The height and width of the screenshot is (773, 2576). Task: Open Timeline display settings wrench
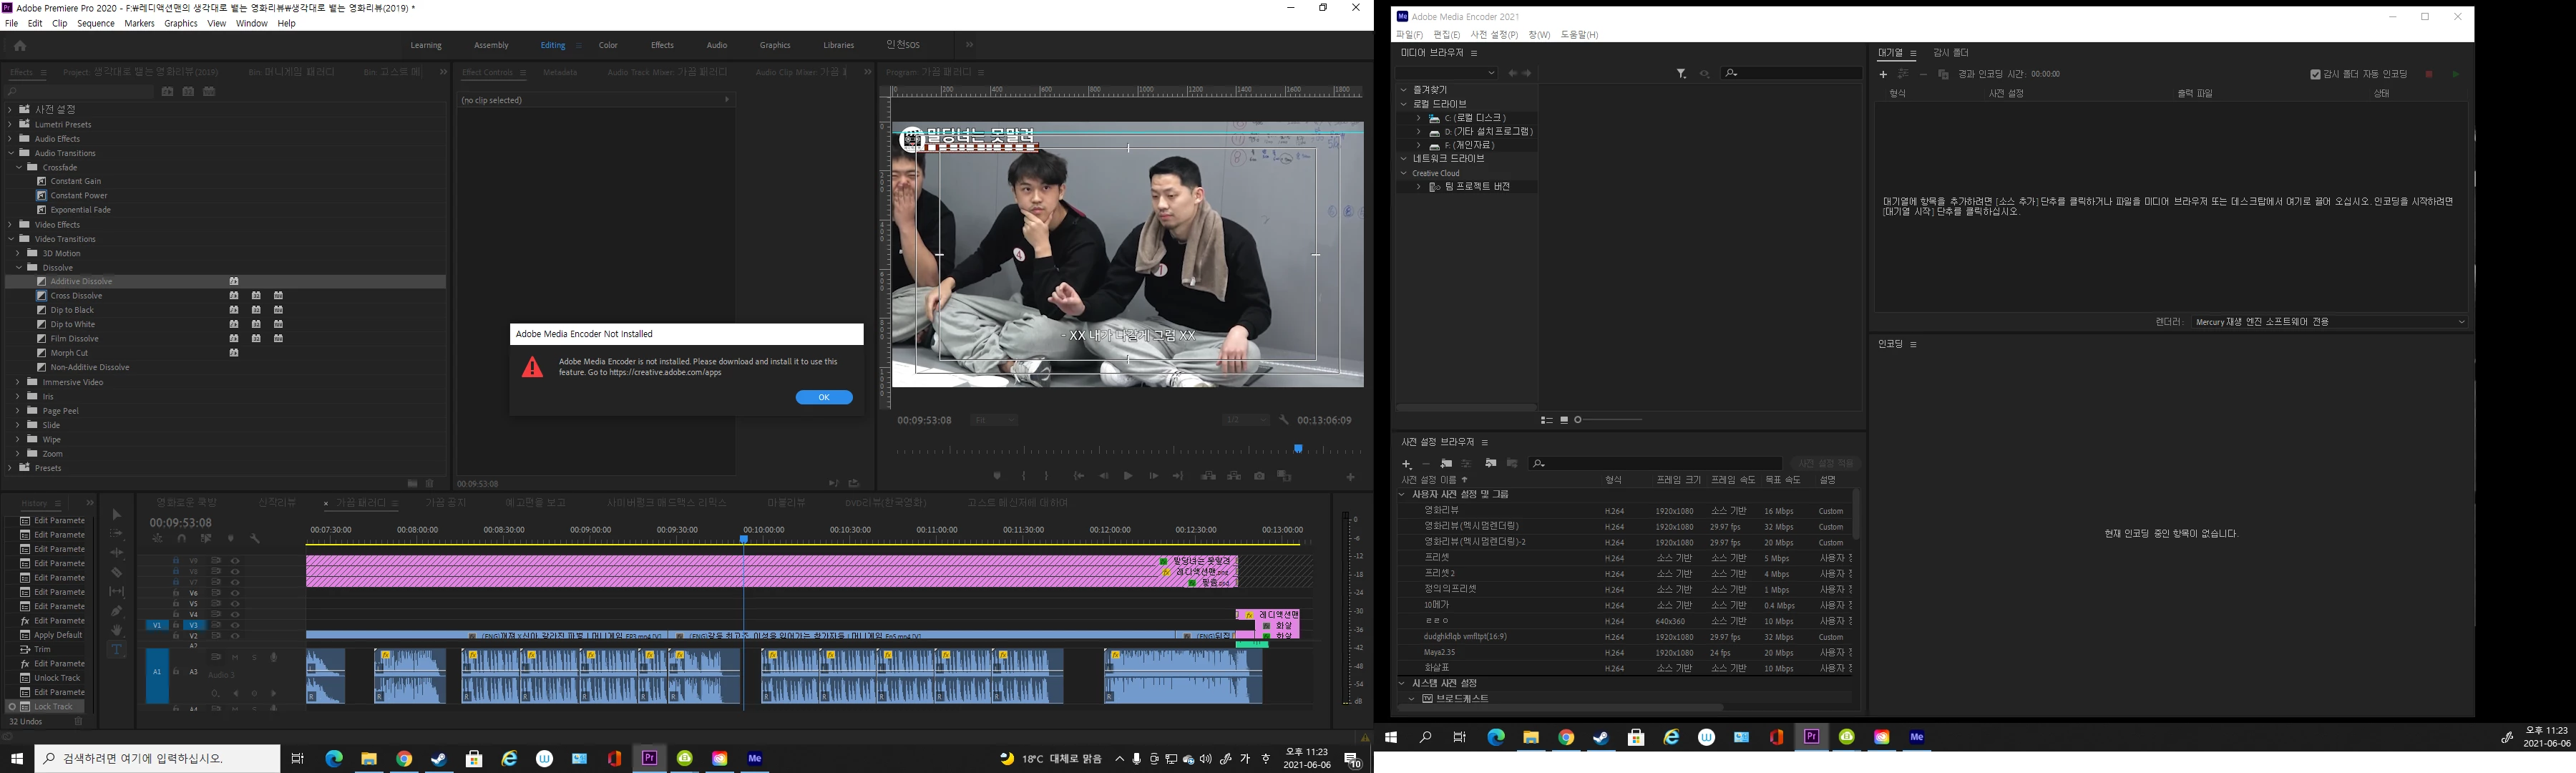point(255,539)
